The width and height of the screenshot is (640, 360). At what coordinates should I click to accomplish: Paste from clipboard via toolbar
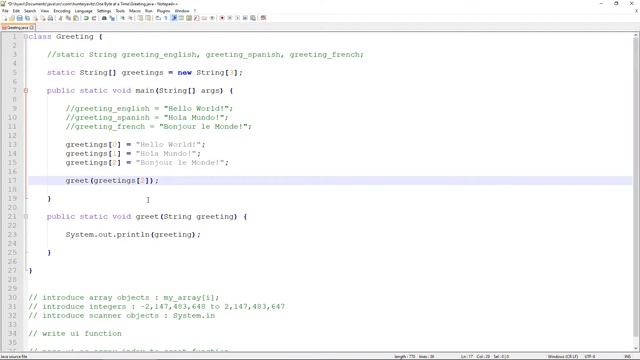pyautogui.click(x=76, y=18)
